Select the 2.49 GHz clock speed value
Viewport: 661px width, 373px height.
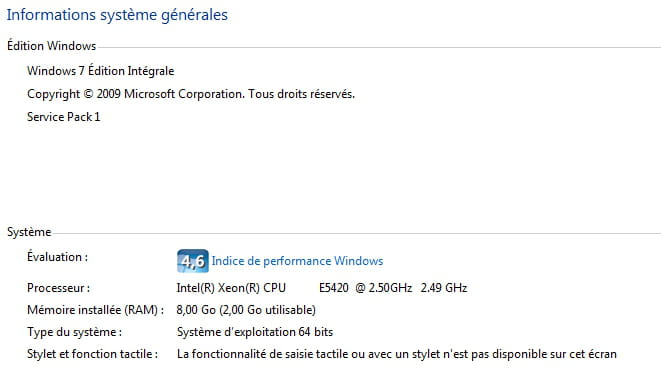tap(444, 288)
